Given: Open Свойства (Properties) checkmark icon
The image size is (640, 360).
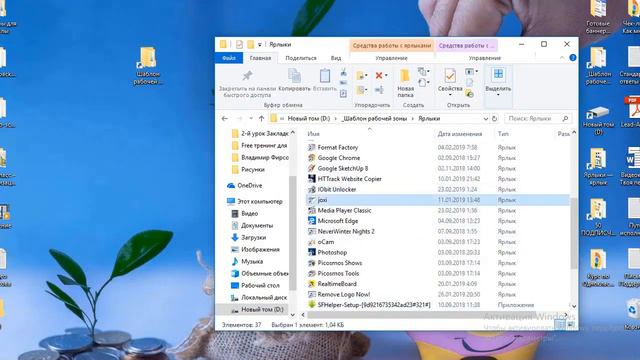Looking at the screenshot, I should pyautogui.click(x=450, y=76).
